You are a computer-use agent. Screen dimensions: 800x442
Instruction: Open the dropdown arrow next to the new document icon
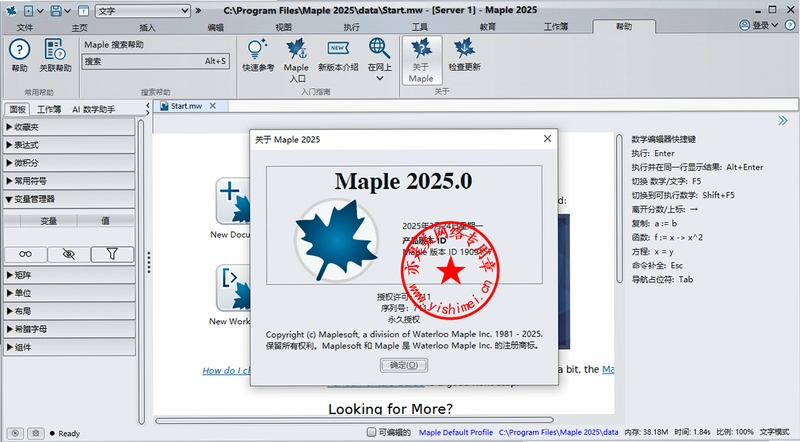coord(40,10)
